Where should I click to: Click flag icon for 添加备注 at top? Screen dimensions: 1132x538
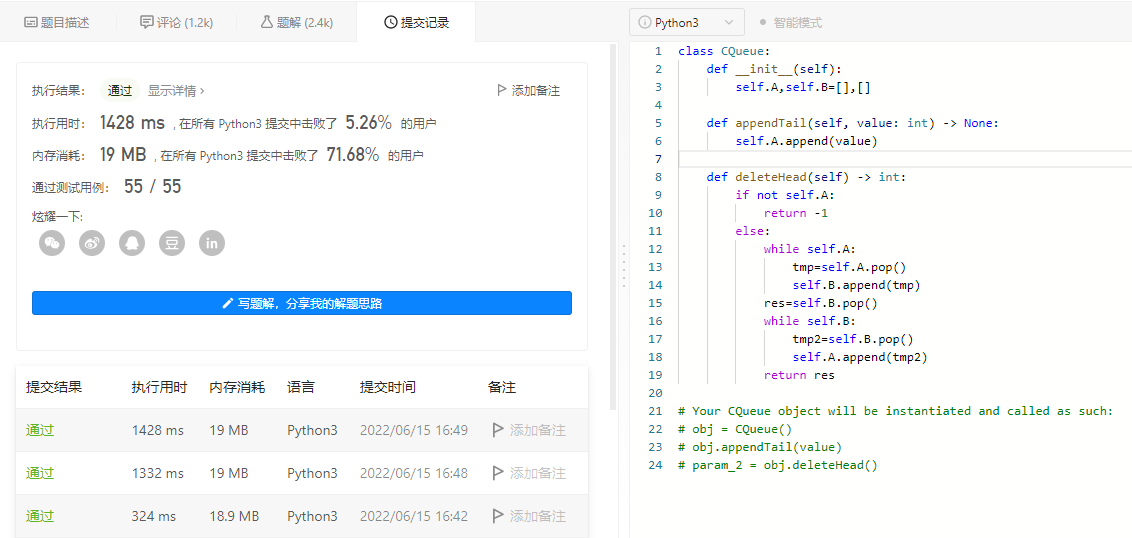[502, 90]
